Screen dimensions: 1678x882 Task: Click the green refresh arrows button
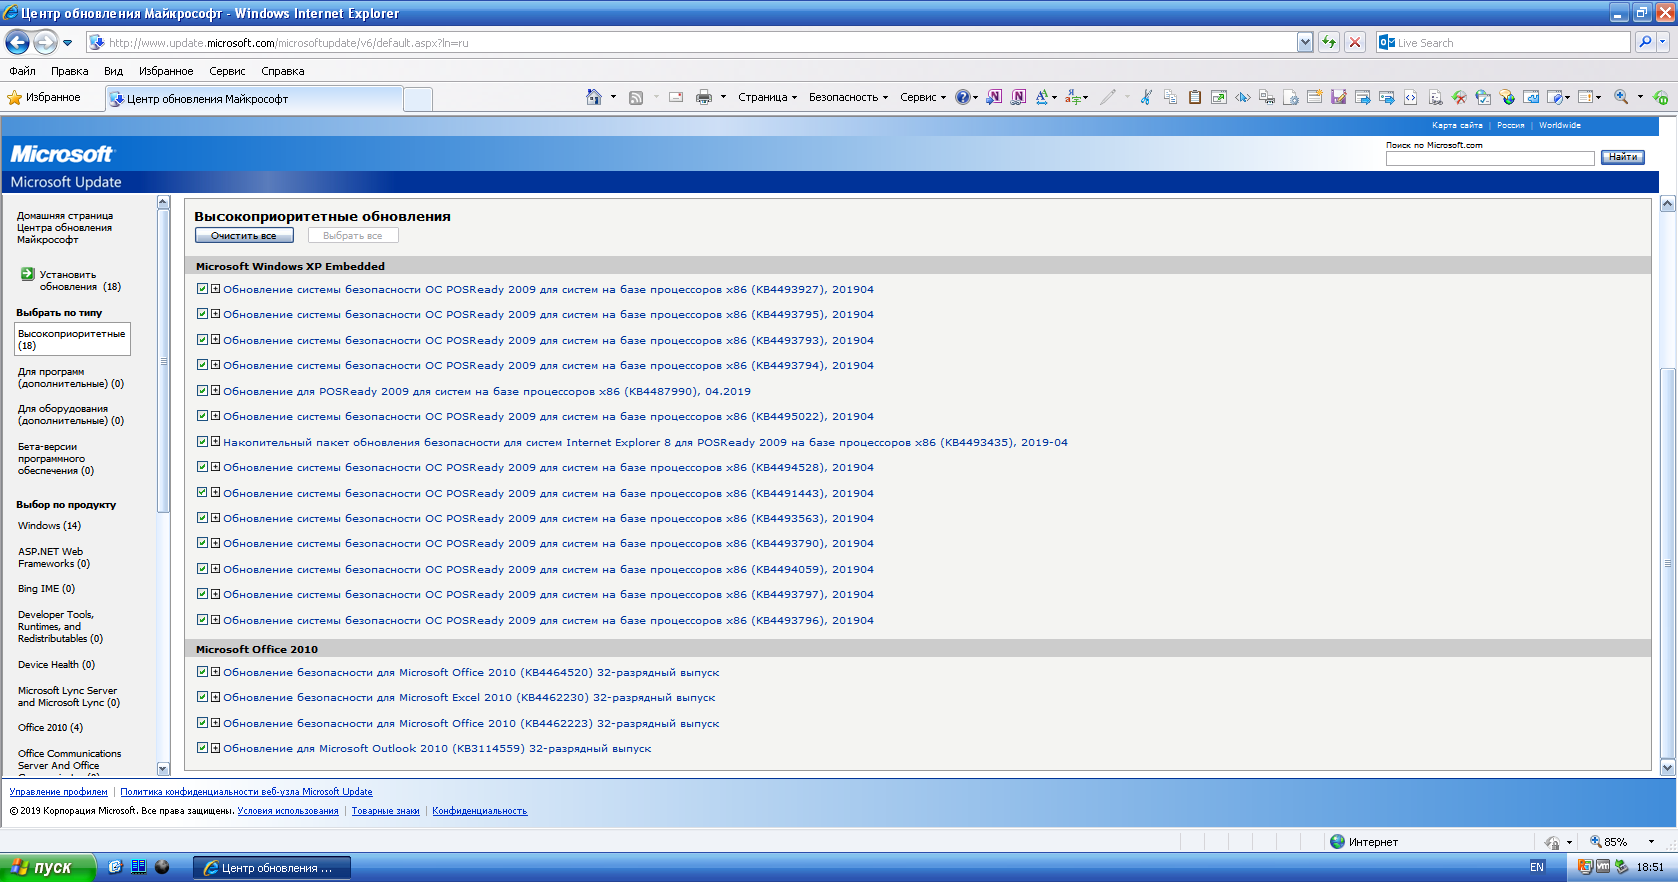(1329, 42)
